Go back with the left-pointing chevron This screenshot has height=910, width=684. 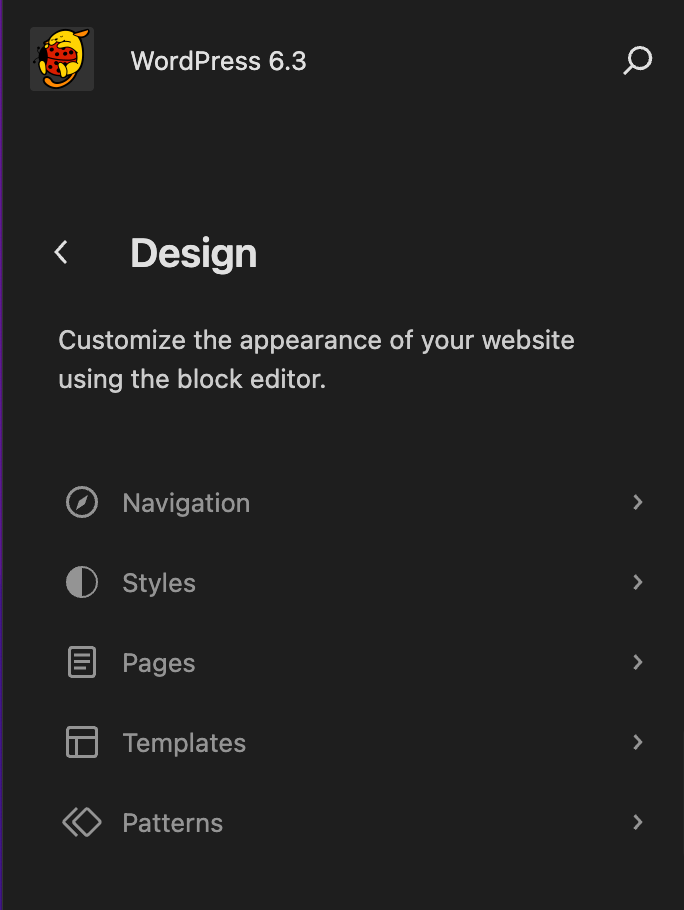(61, 252)
